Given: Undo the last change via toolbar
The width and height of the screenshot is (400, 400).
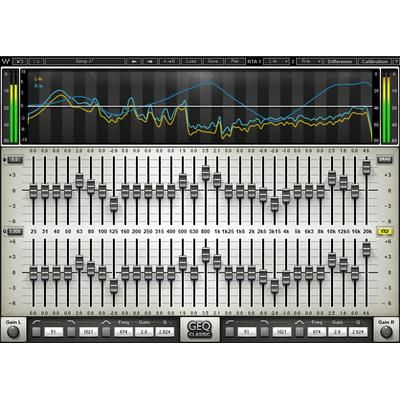Looking at the screenshot, I should point(21,61).
